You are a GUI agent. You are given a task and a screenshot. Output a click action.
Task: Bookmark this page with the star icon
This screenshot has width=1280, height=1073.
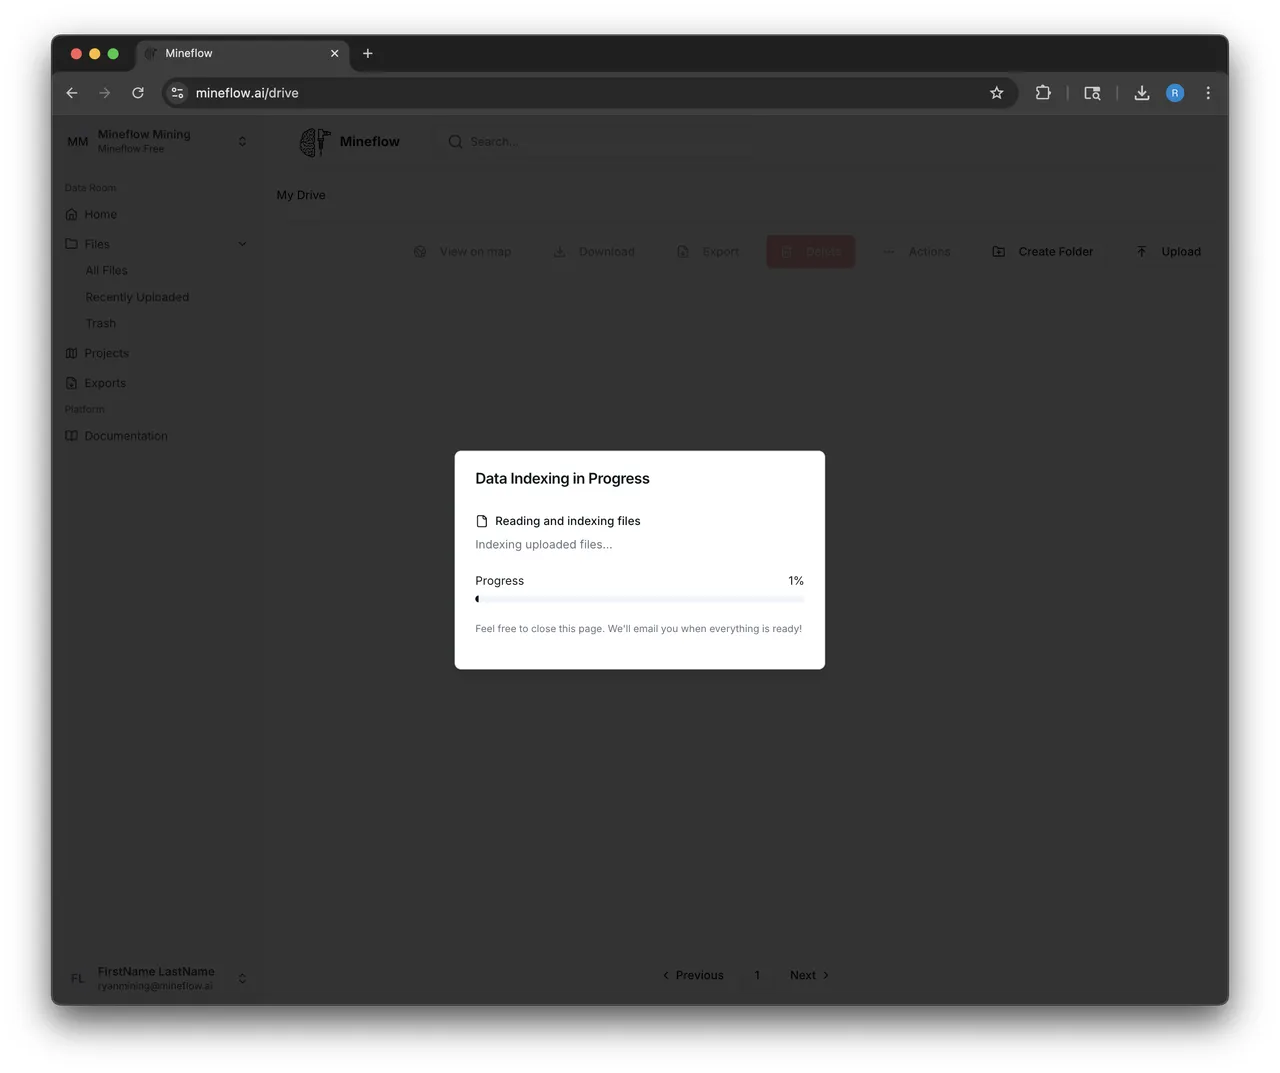point(996,93)
